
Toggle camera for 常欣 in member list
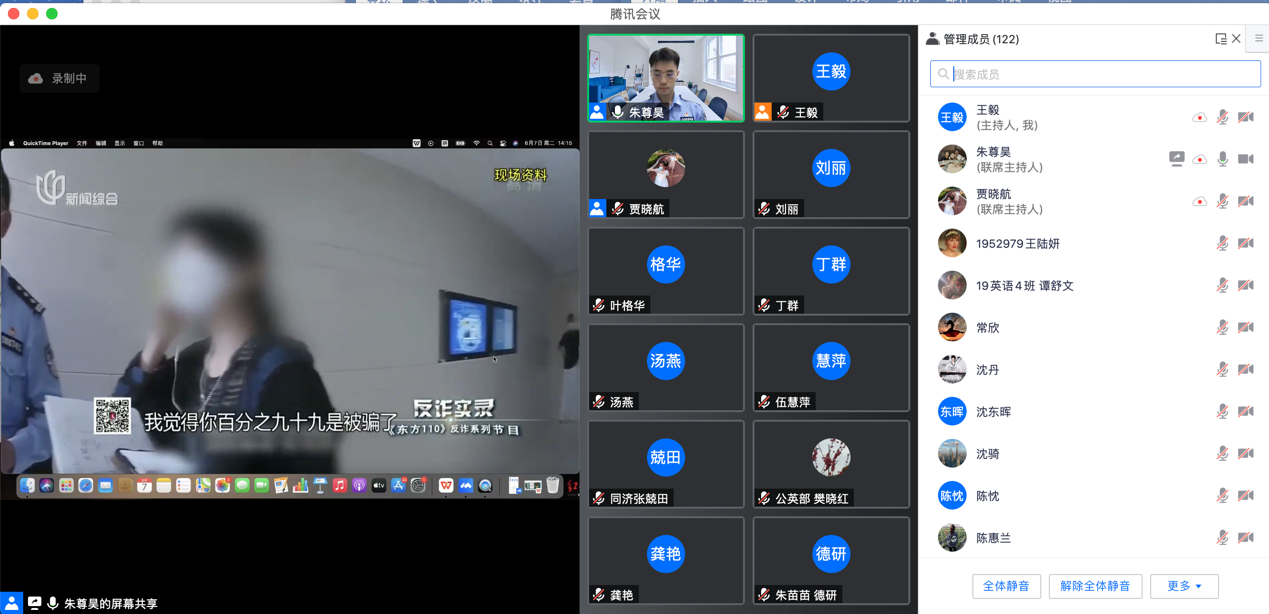coord(1245,328)
